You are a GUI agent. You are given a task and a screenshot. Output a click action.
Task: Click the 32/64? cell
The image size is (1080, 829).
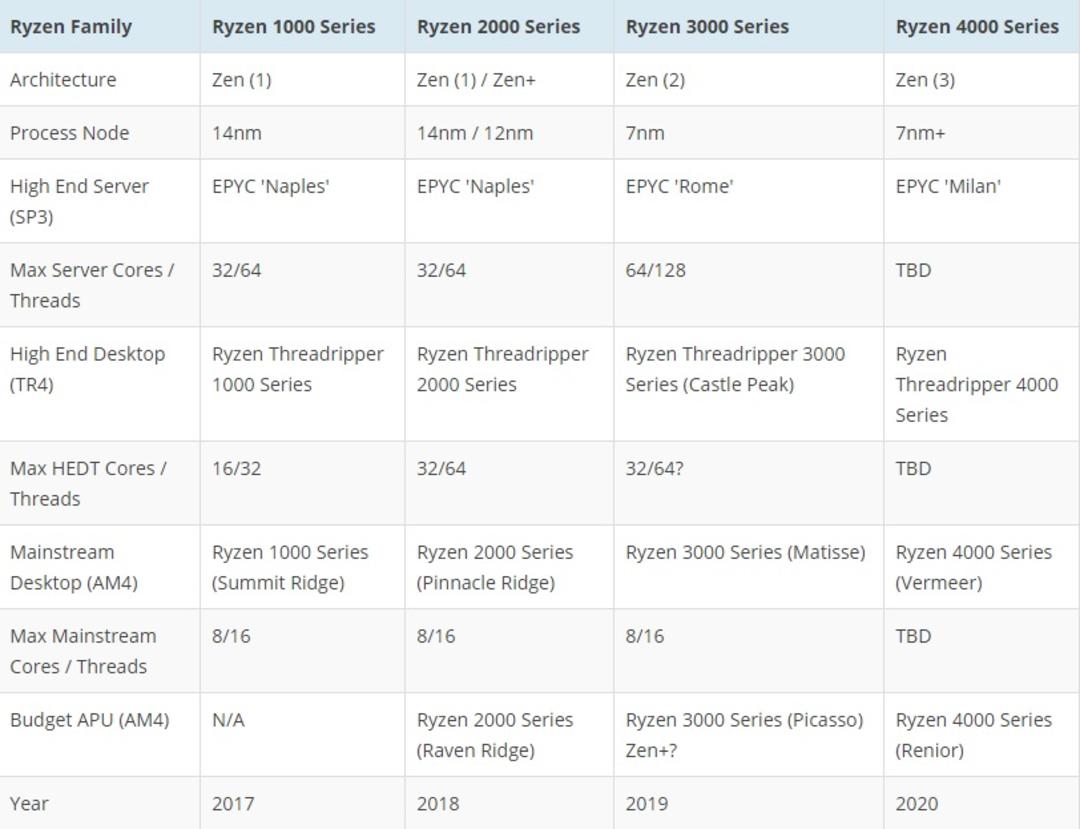tap(748, 483)
